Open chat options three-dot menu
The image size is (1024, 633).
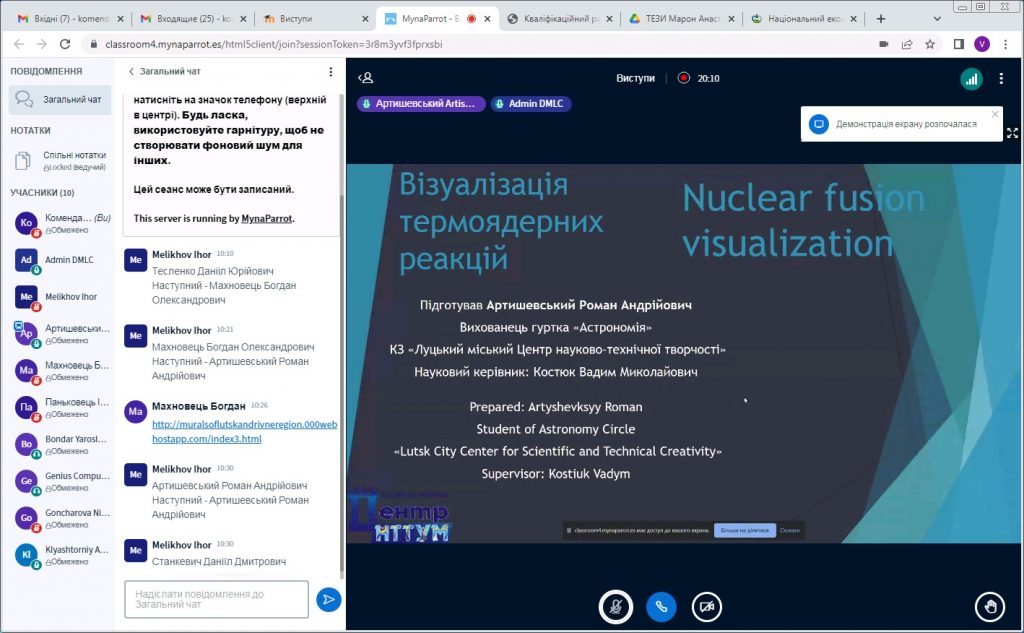click(x=331, y=72)
